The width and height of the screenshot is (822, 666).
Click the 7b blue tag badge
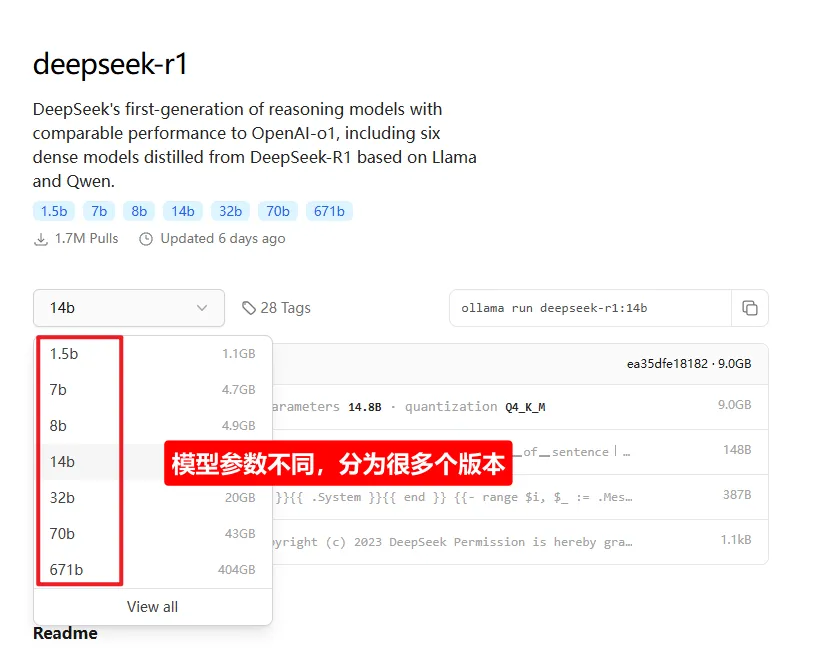coord(99,211)
